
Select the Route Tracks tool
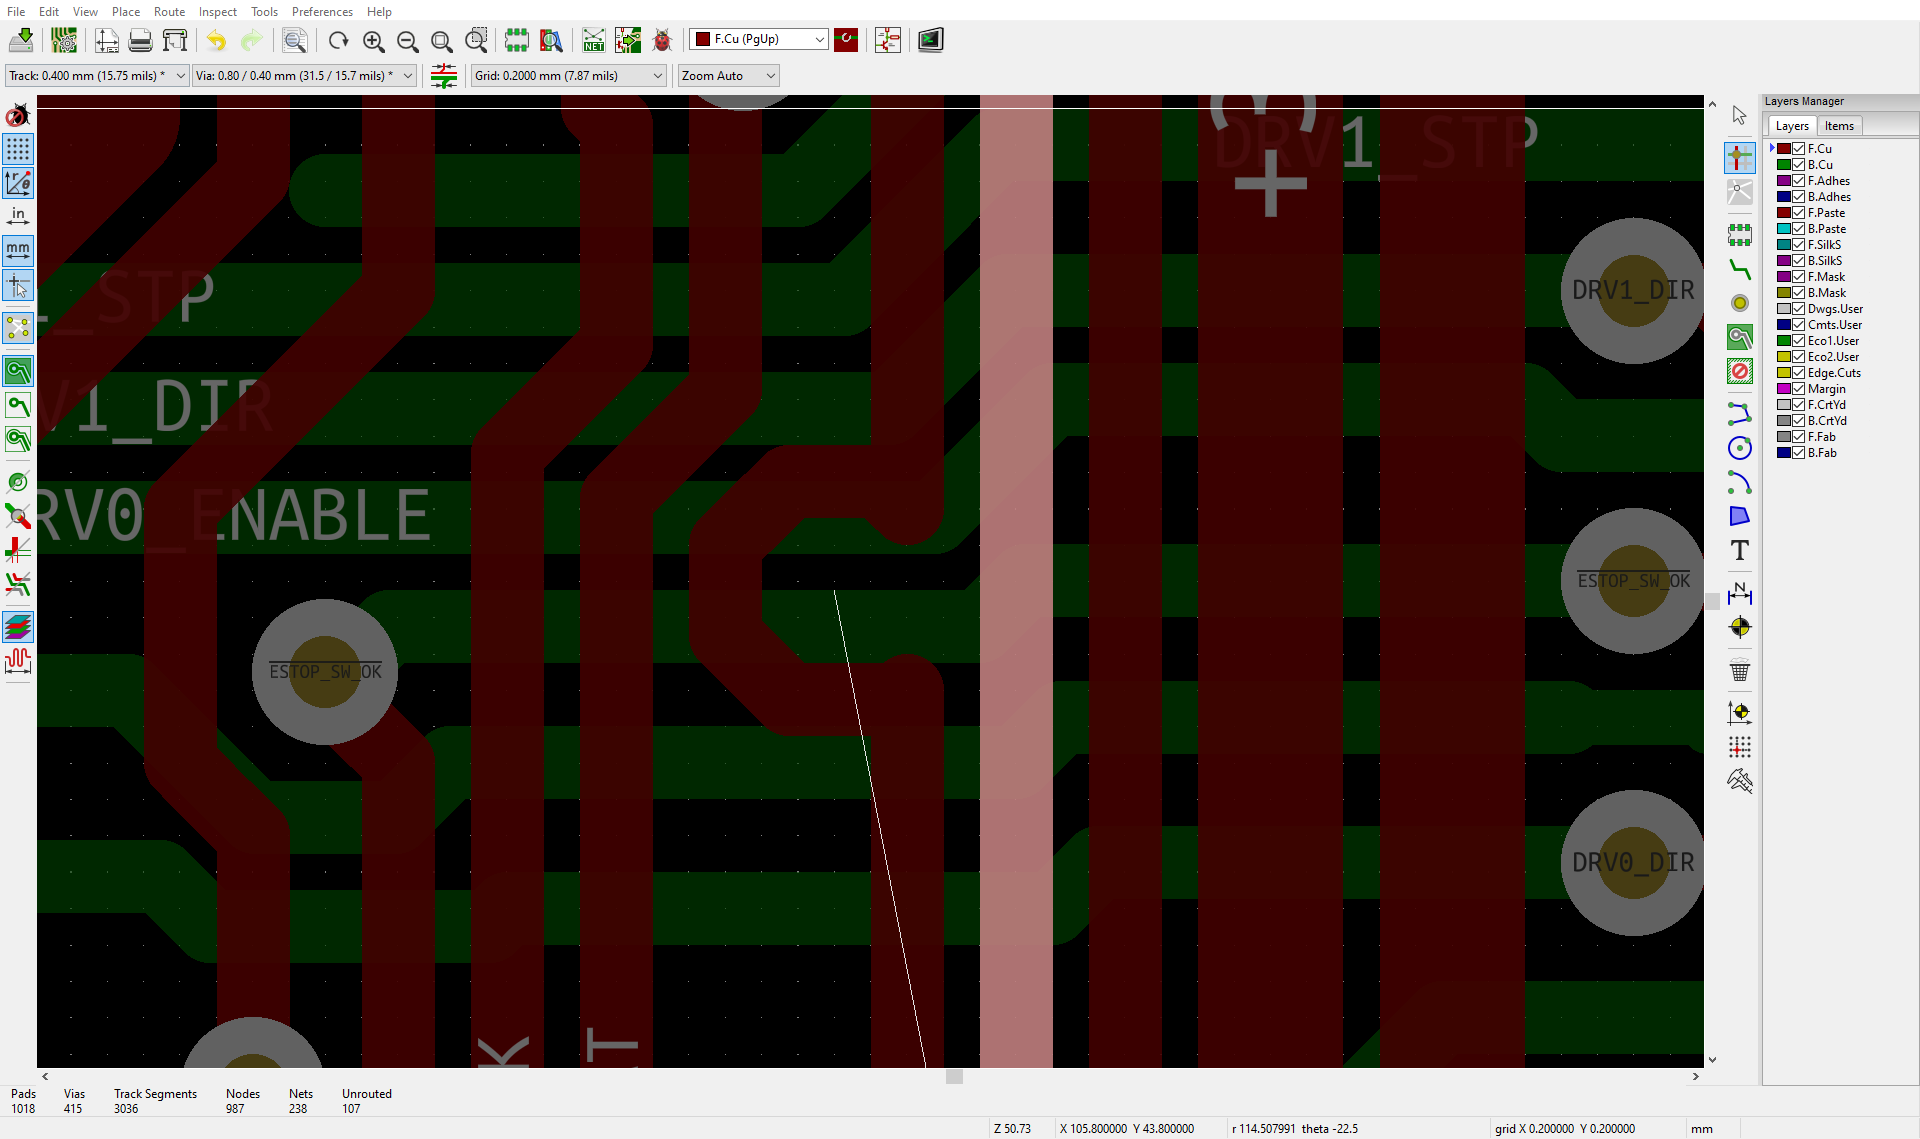[x=1740, y=269]
